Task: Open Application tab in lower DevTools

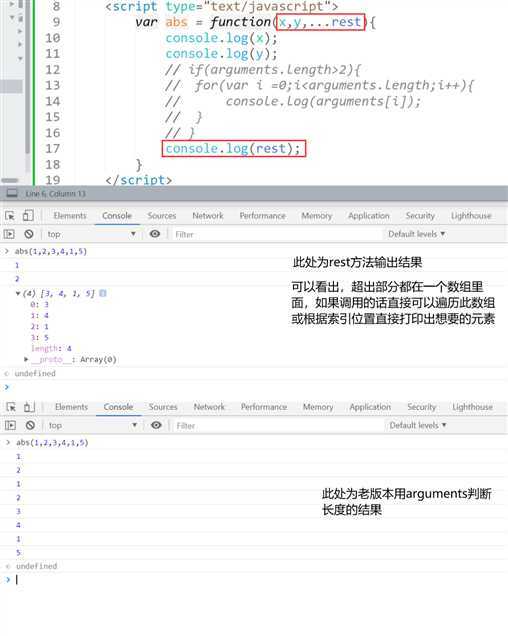Action: tap(370, 407)
